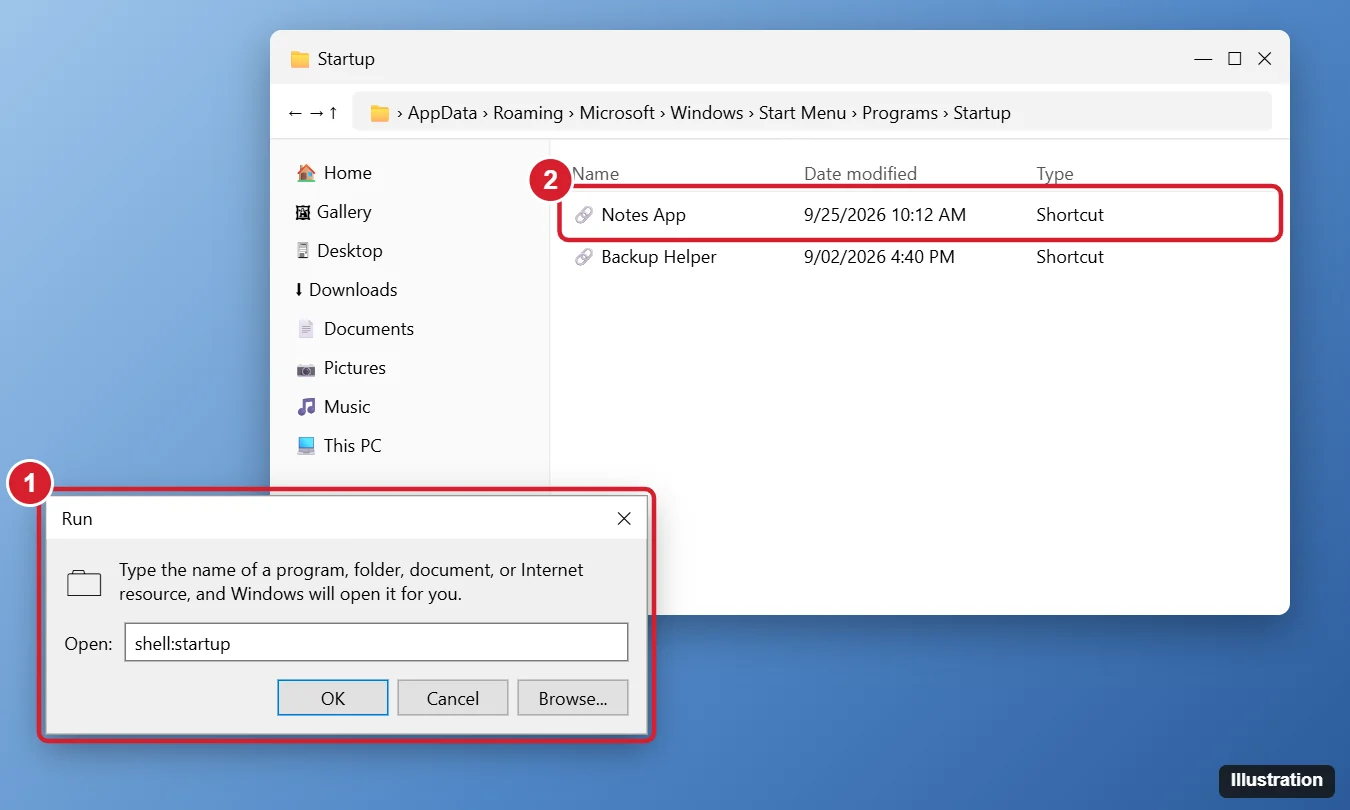The height and width of the screenshot is (810, 1350).
Task: Click the This PC computer icon
Action: coord(306,446)
